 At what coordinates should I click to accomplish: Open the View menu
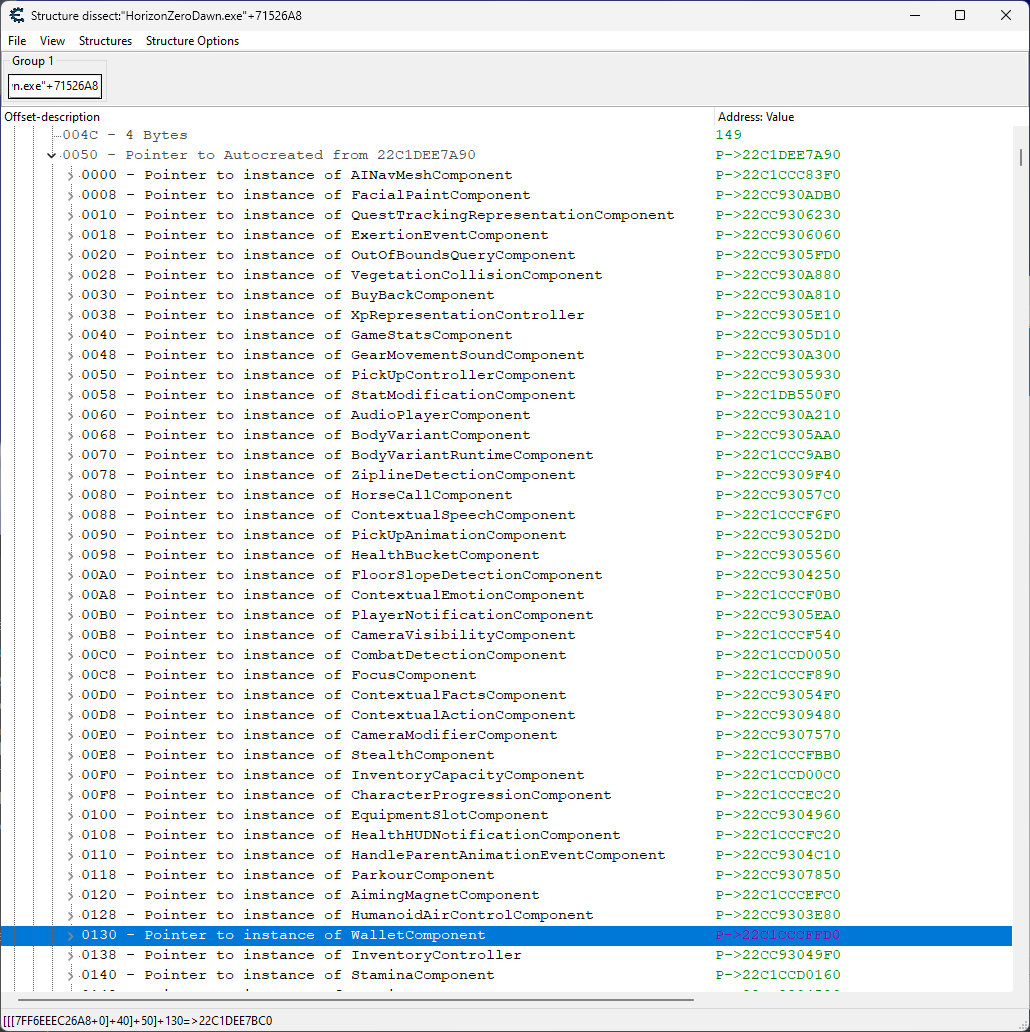(x=52, y=41)
